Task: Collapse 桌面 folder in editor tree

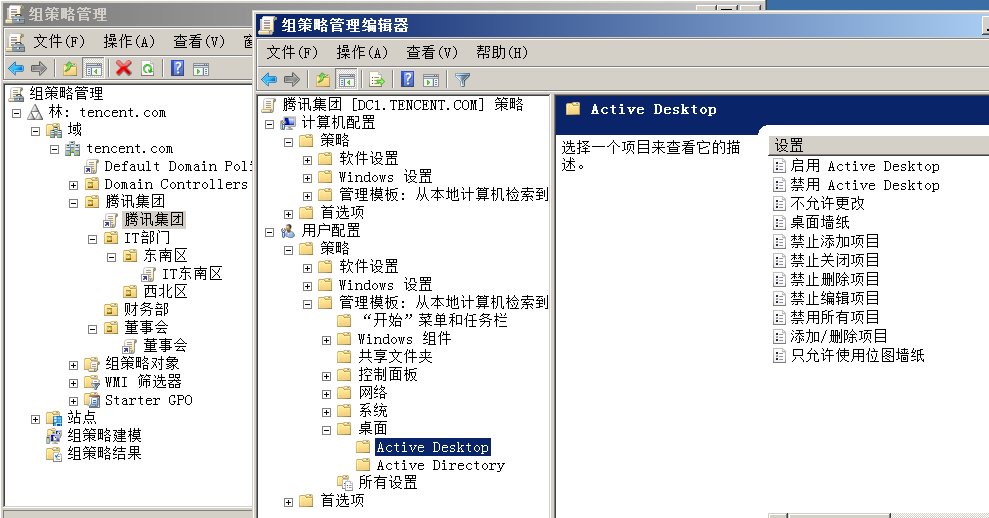Action: click(326, 430)
